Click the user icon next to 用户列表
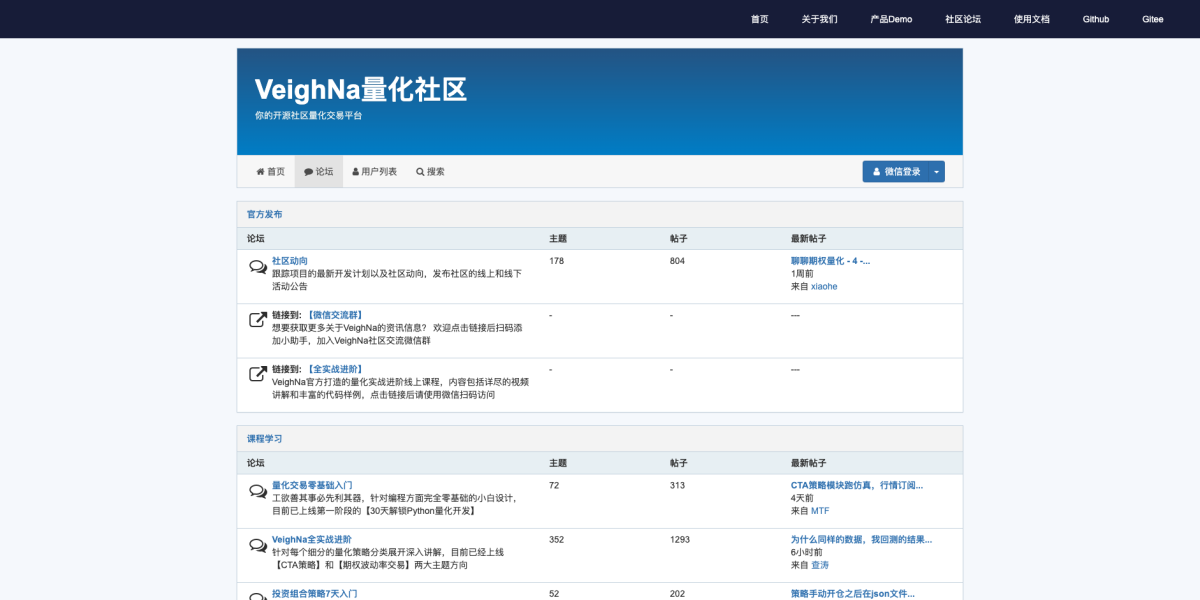This screenshot has width=1200, height=600. pos(358,171)
